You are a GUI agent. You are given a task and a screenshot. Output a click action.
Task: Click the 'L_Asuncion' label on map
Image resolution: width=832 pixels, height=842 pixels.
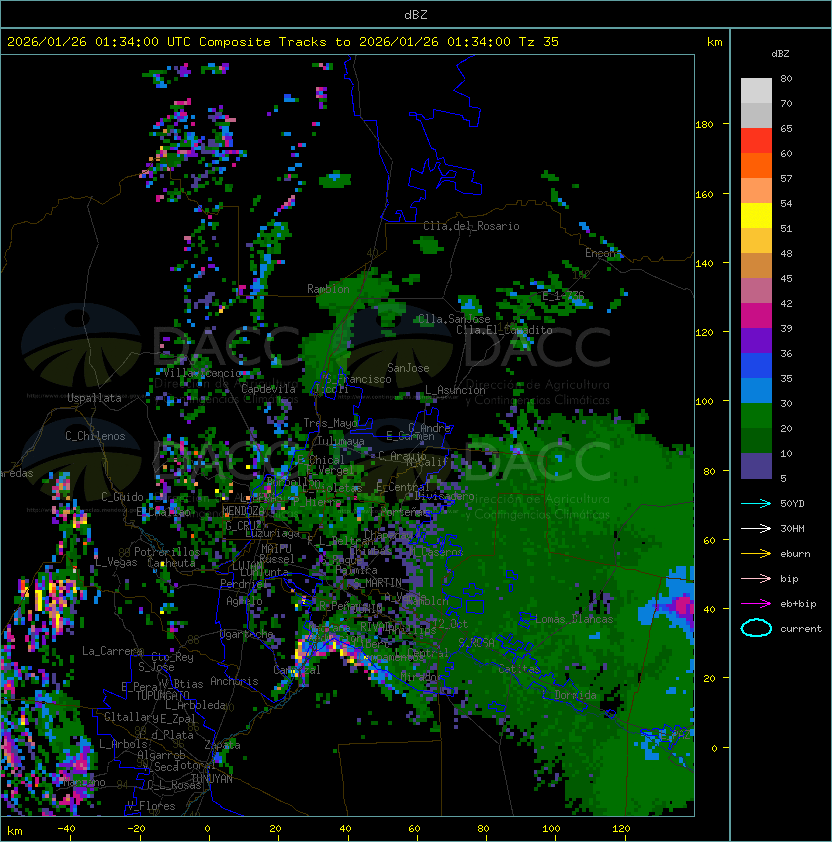(x=455, y=390)
